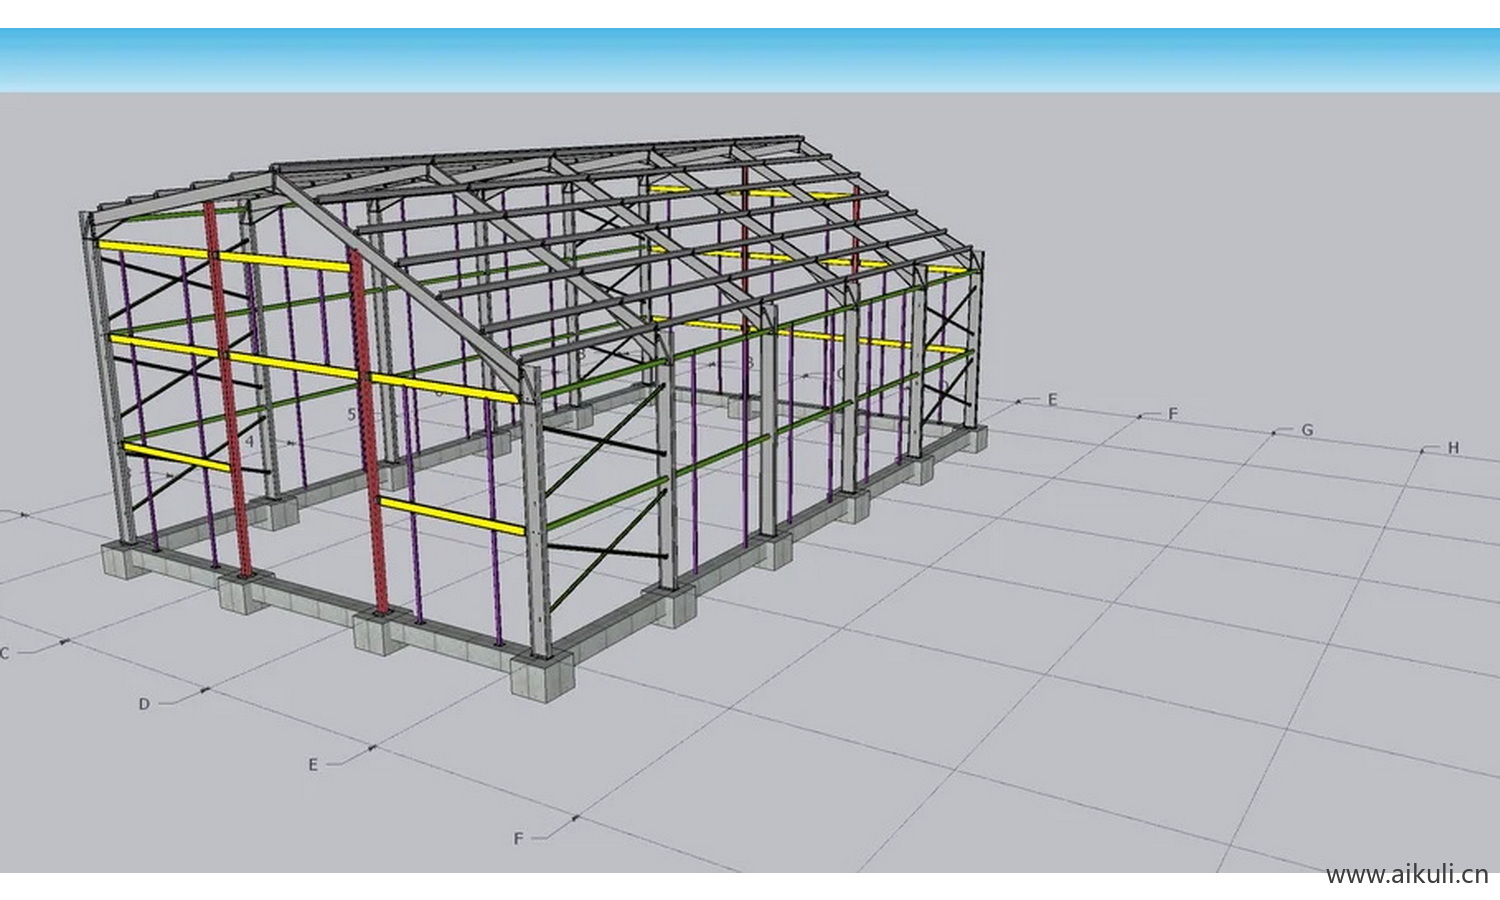Viewport: 1500px width, 900px height.
Task: Select grid axis label G
Action: pos(1306,430)
